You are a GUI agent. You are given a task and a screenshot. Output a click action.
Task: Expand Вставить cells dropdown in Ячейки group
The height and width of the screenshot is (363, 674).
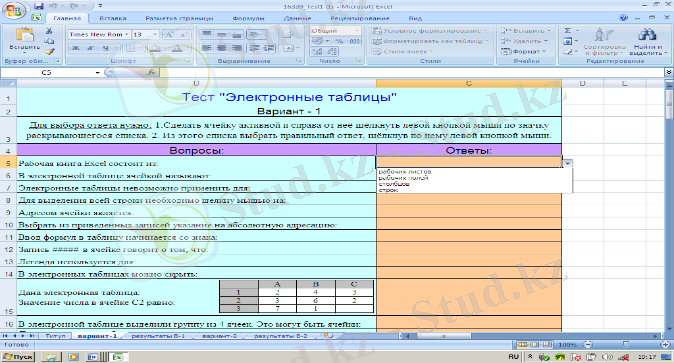point(549,31)
